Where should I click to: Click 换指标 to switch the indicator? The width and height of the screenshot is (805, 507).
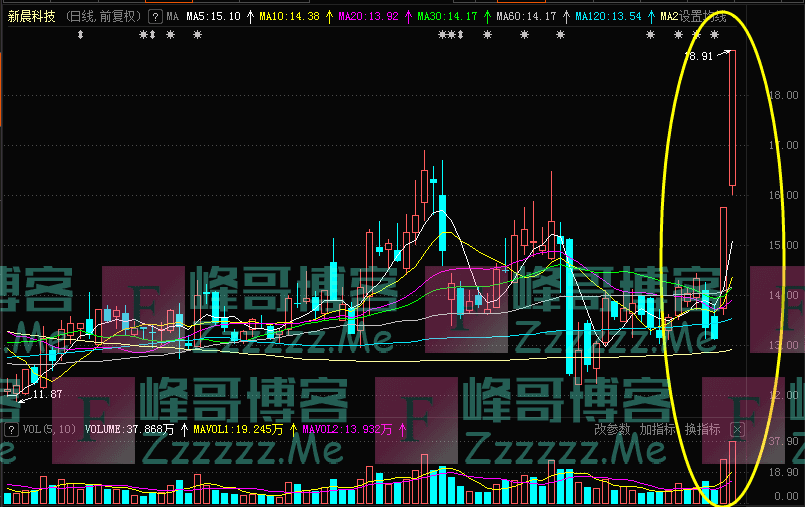click(x=702, y=429)
